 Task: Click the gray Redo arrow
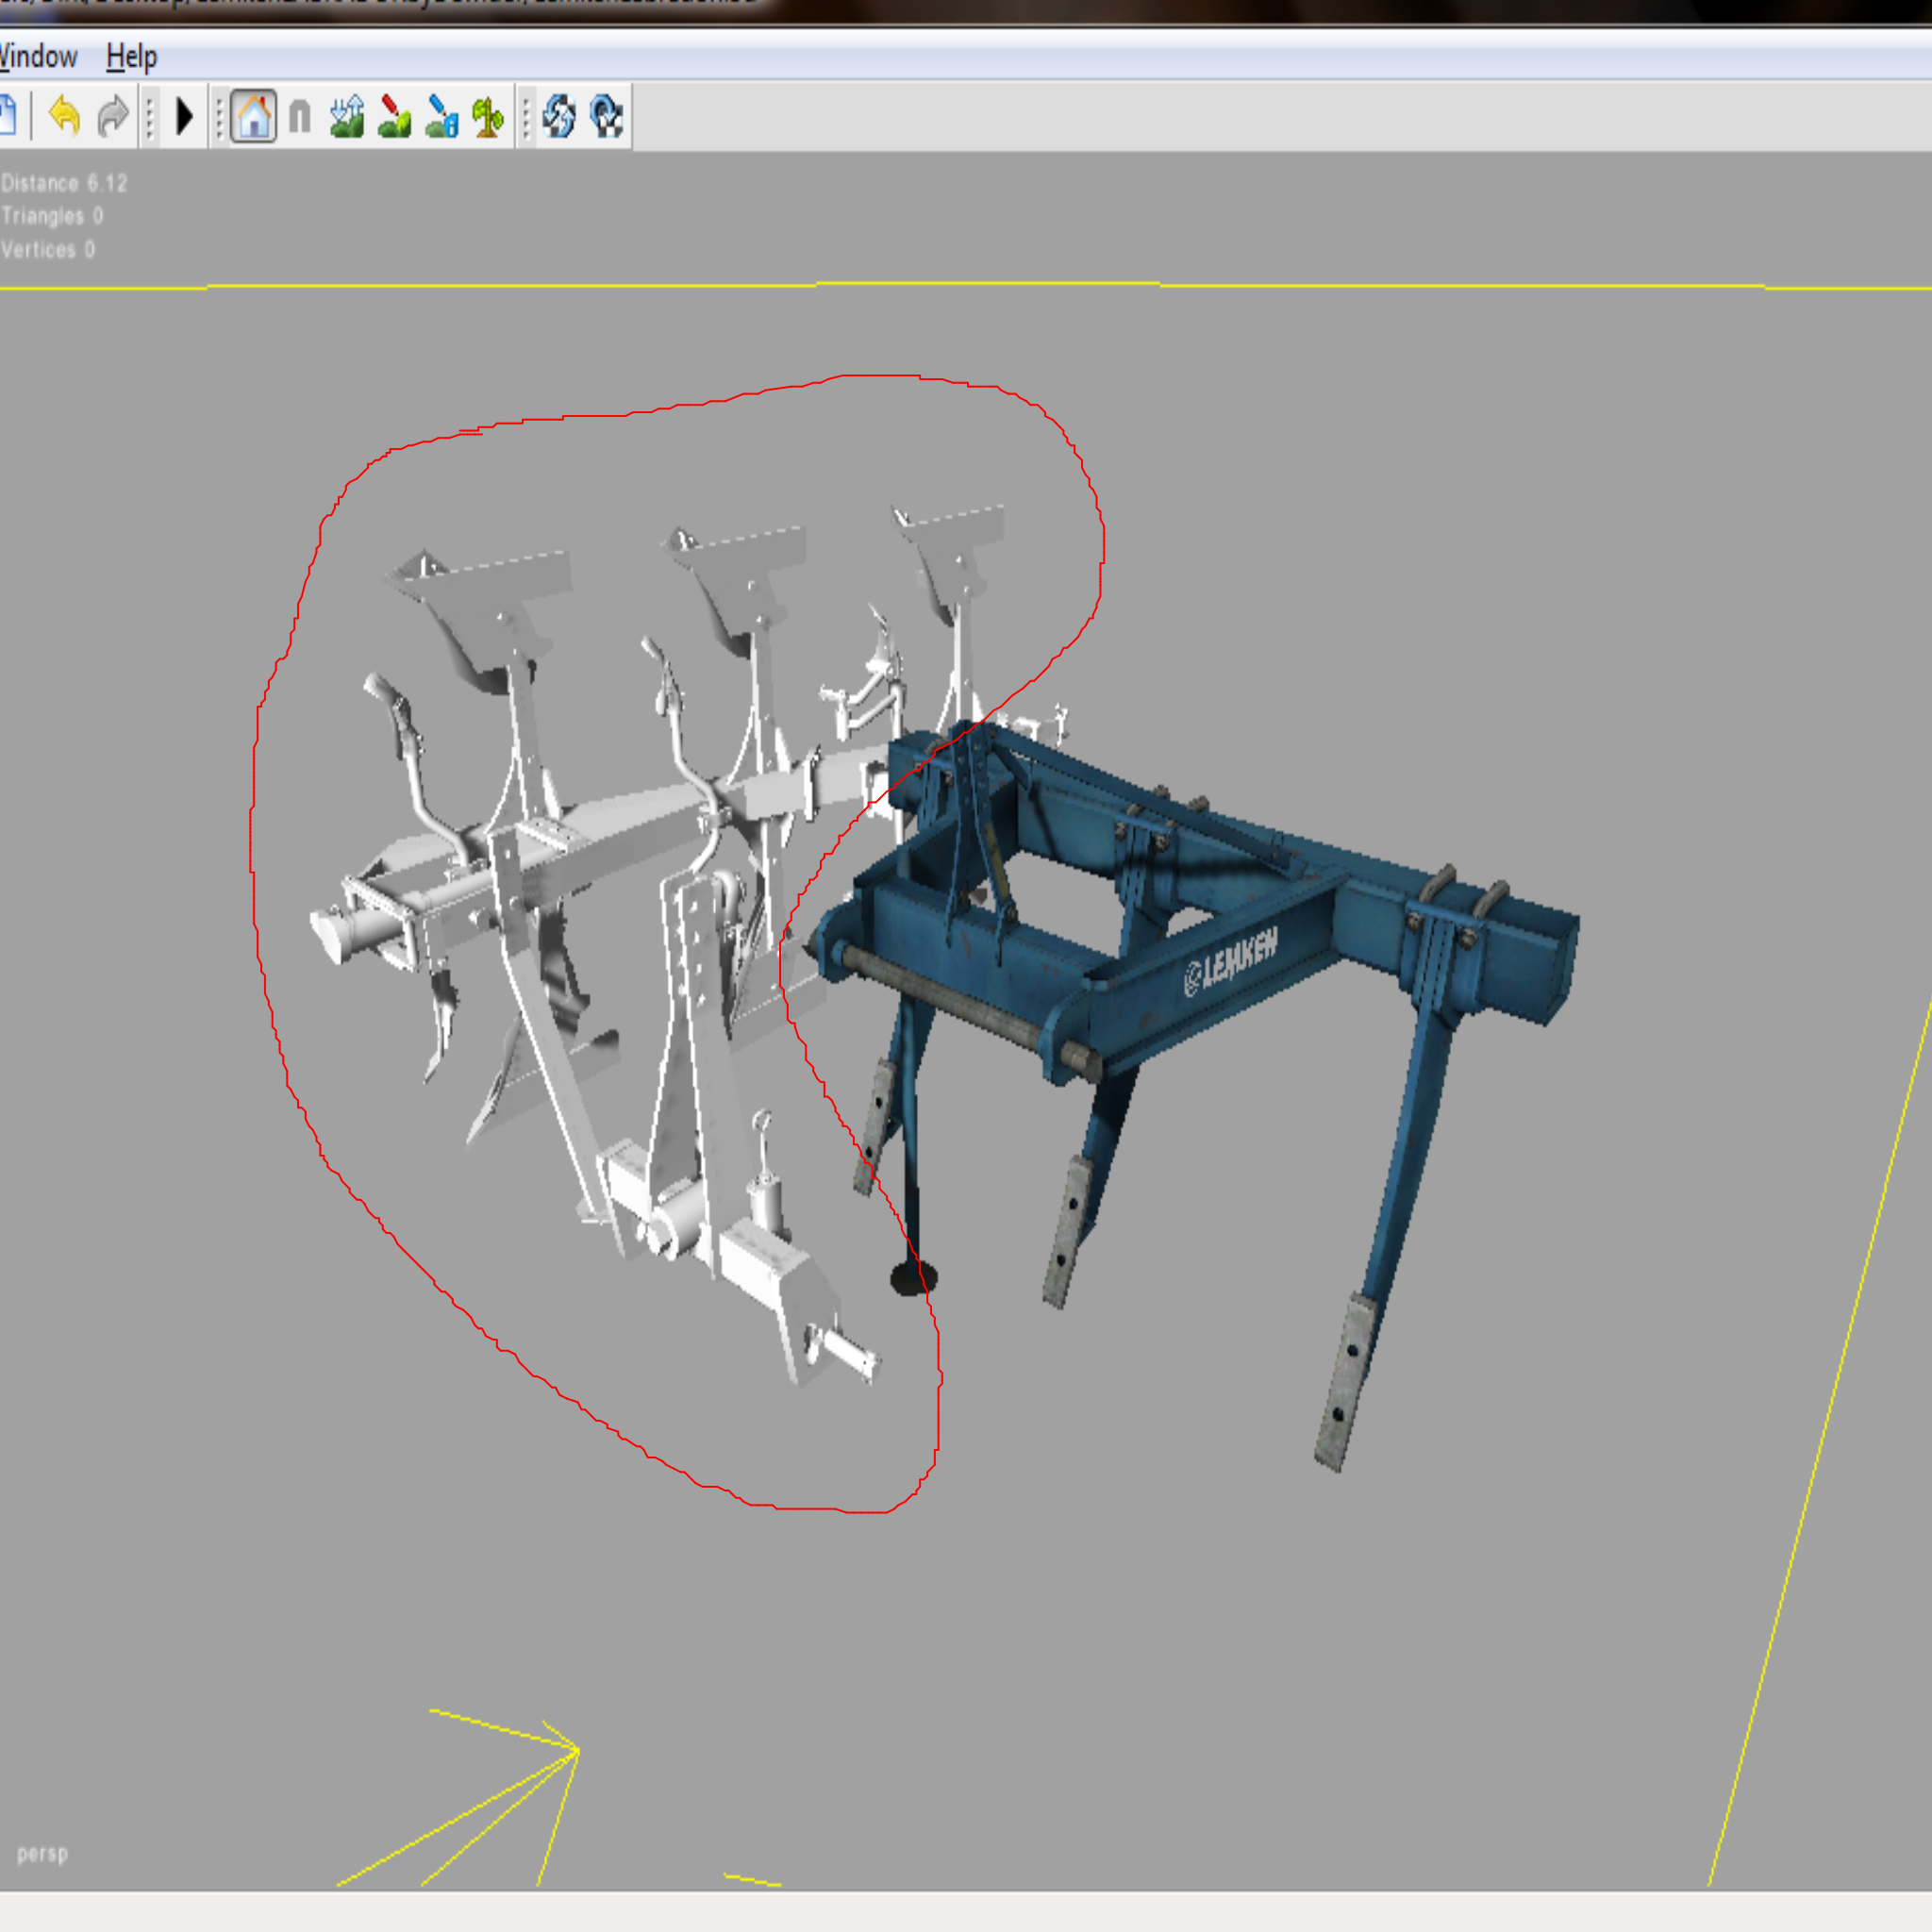[113, 116]
